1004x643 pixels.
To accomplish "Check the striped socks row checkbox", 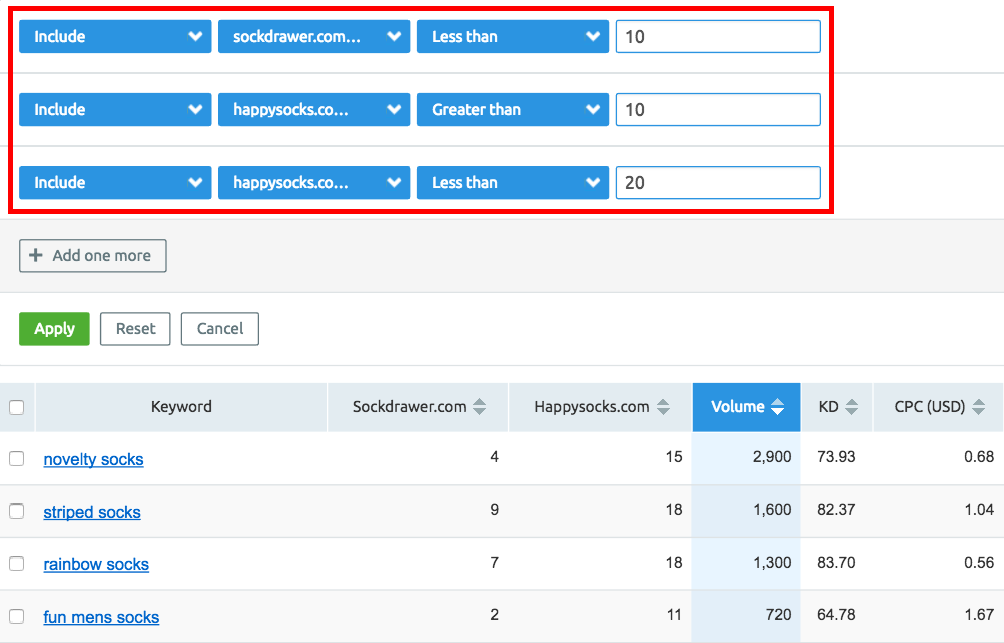I will 17,511.
